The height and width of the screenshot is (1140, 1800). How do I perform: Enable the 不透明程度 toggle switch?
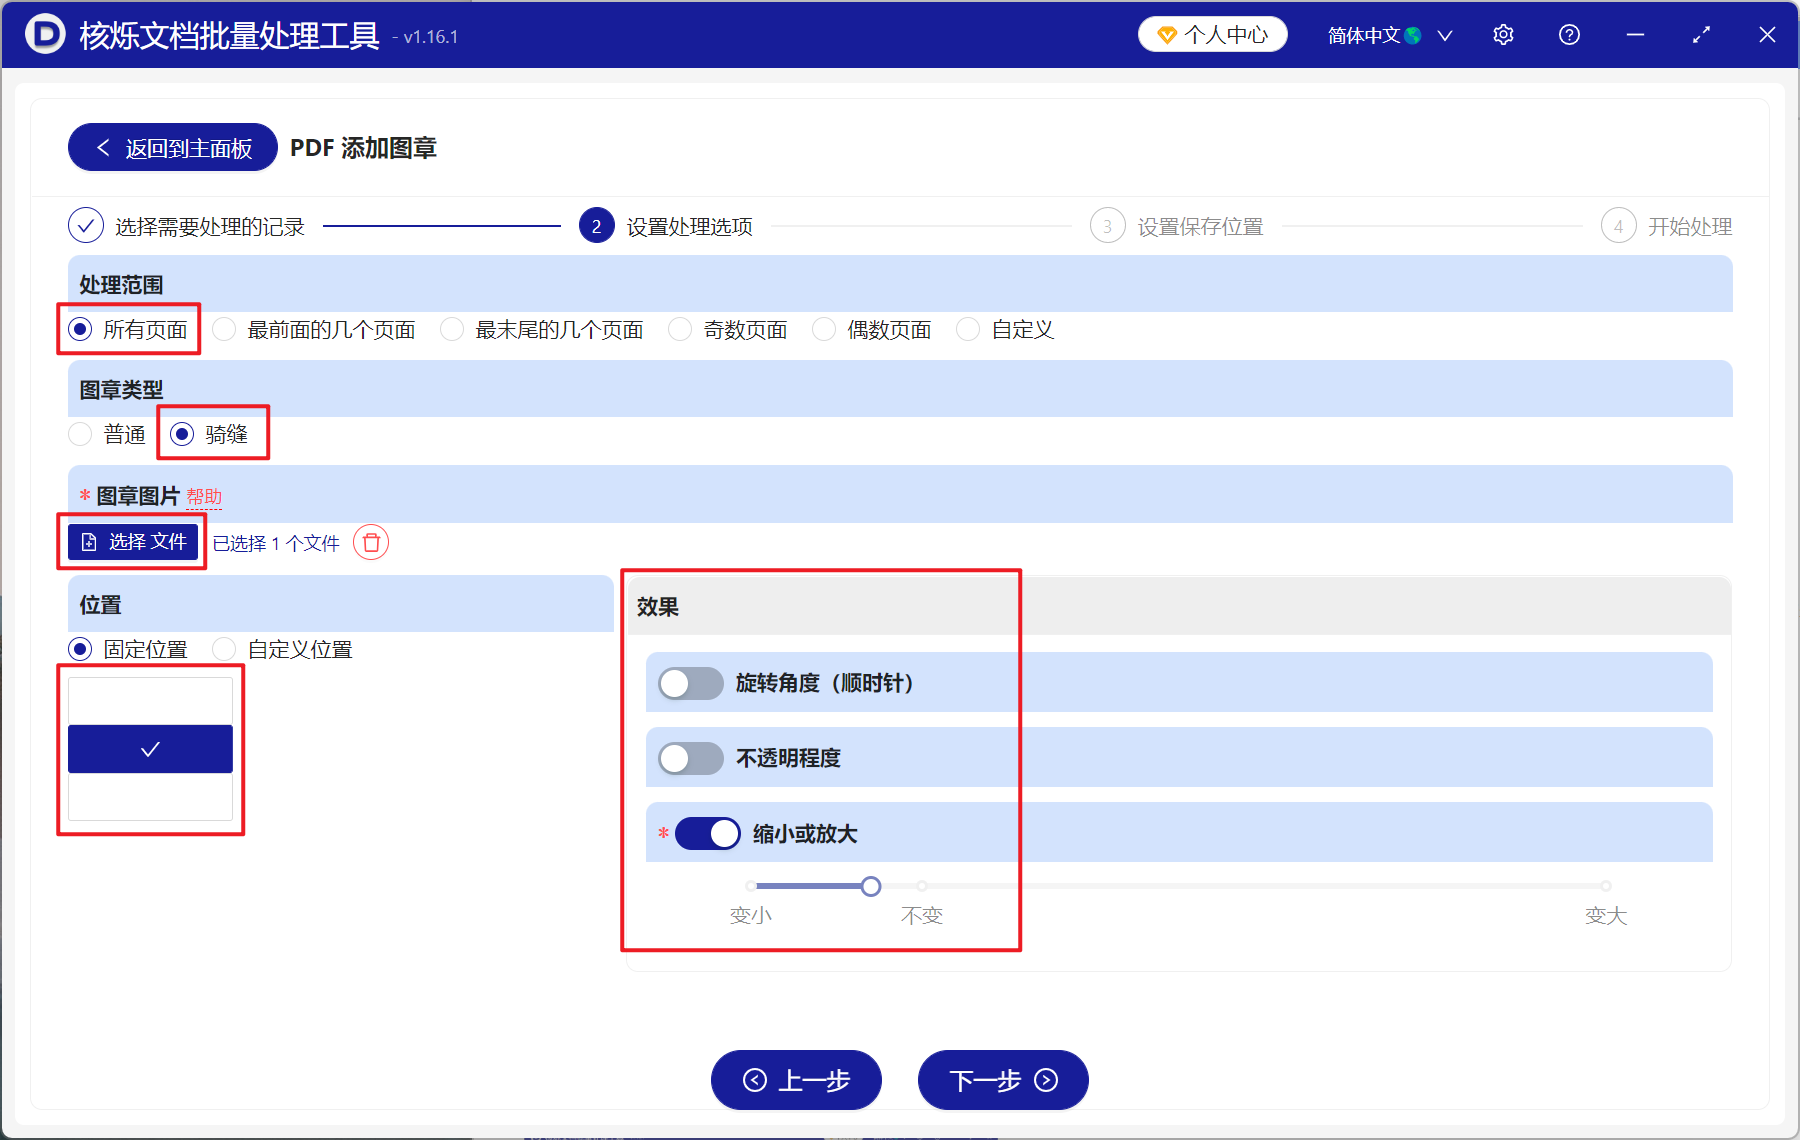689,758
